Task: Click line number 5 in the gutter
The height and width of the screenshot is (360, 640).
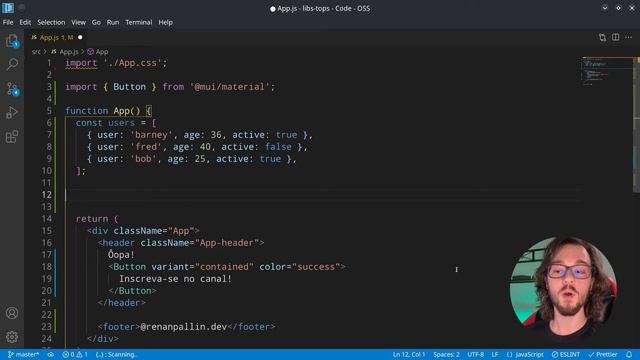Action: (x=49, y=111)
